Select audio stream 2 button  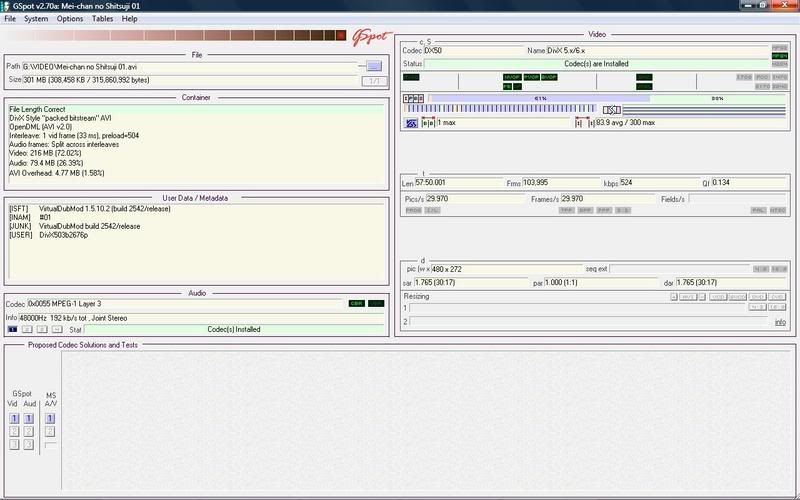[x=28, y=330]
